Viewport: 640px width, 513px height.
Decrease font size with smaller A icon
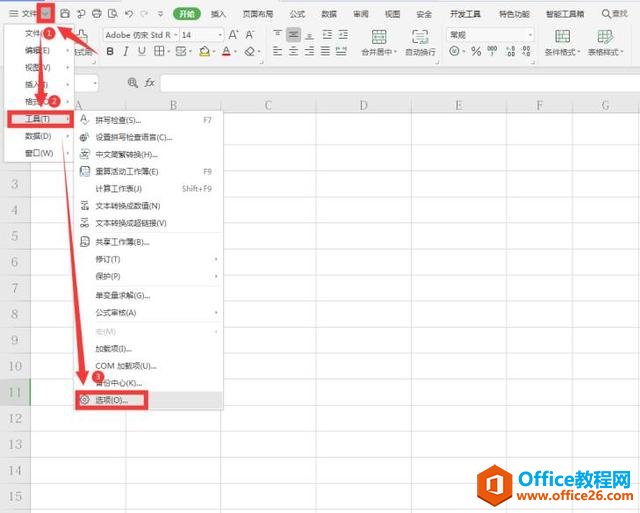250,35
